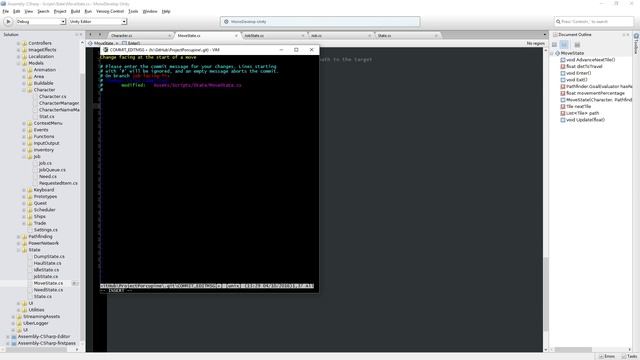Click the Keyboard folder icon
The height and width of the screenshot is (360, 640).
(29, 190)
